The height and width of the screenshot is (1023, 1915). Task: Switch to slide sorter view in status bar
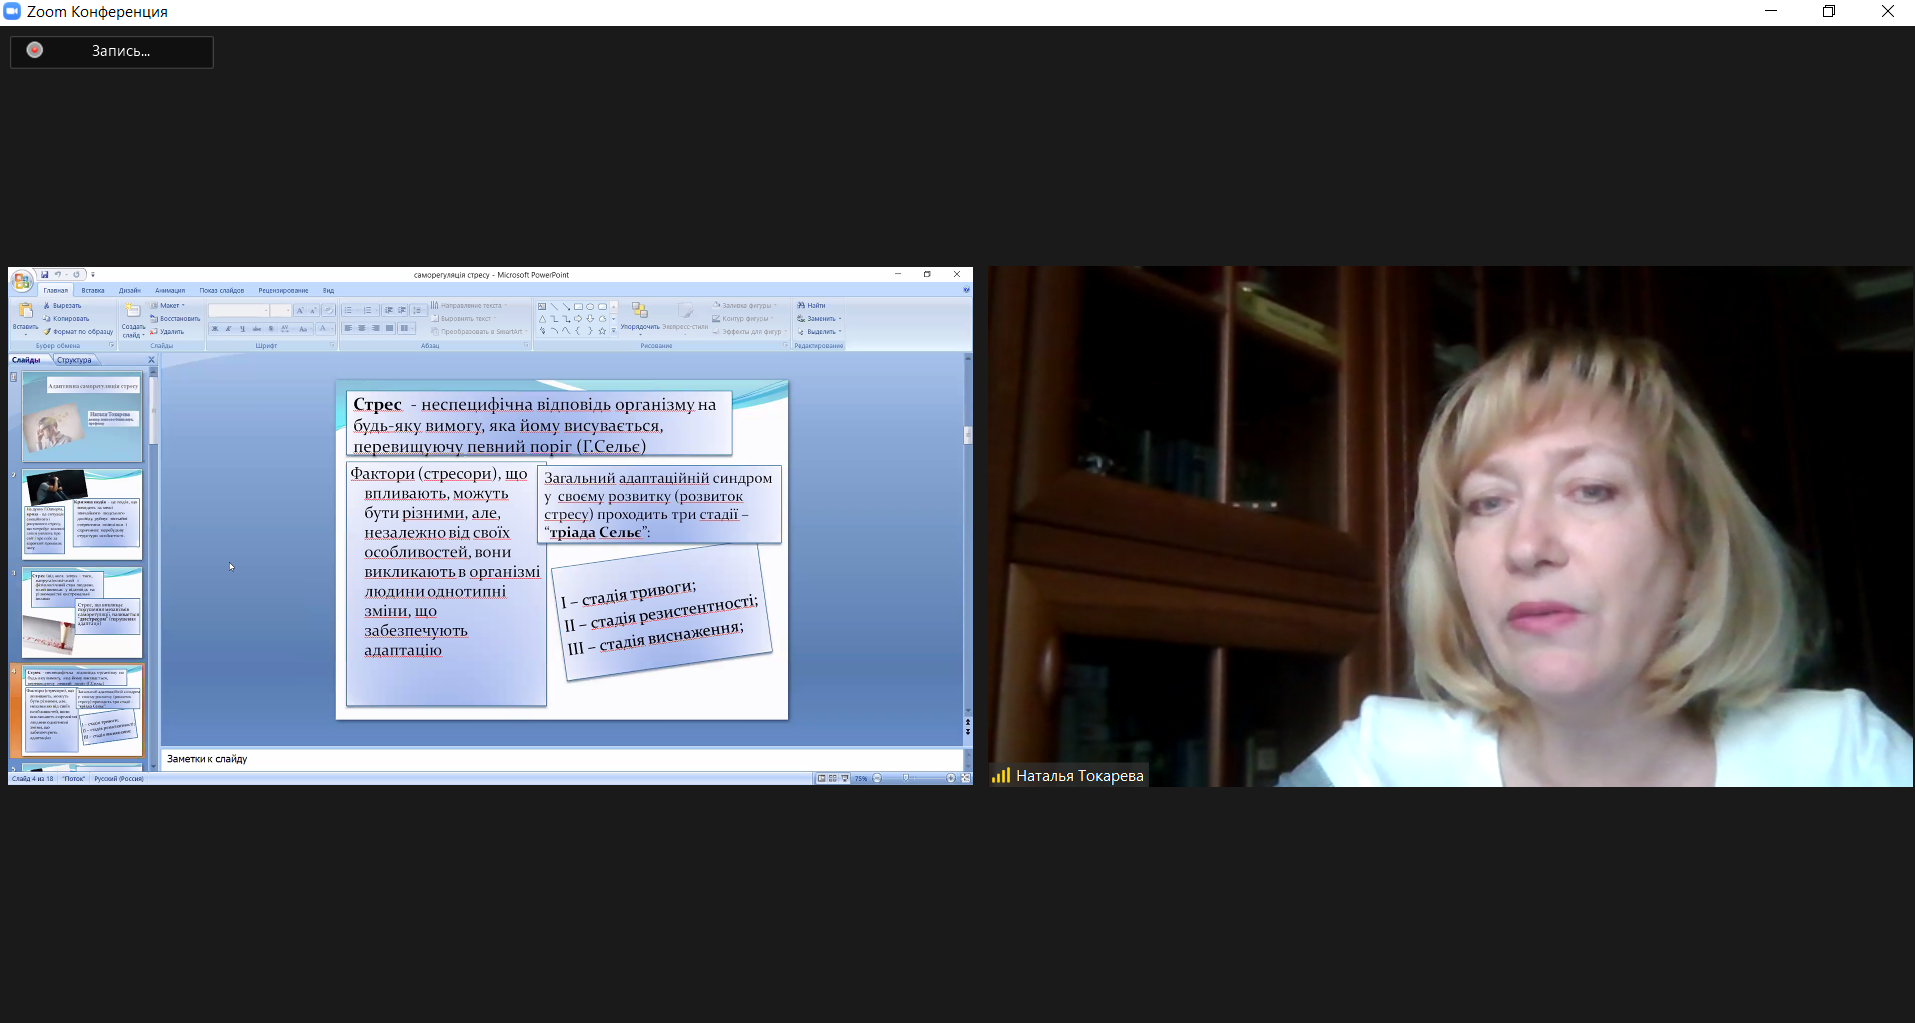pos(833,778)
